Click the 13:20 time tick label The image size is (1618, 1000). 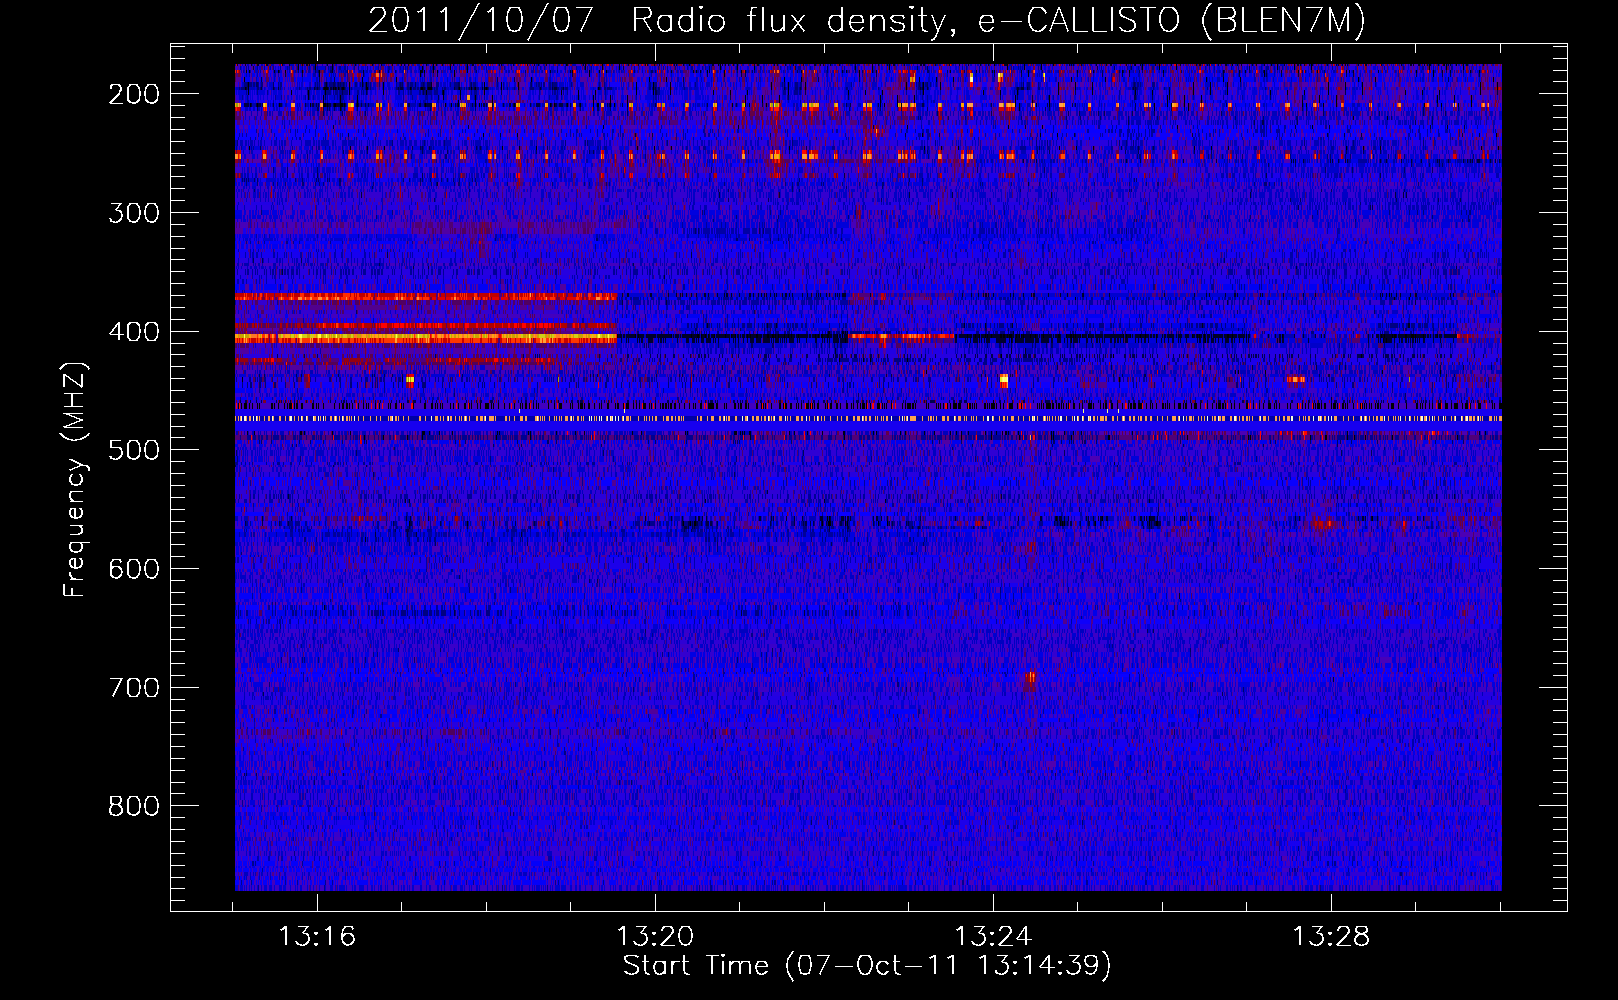pos(655,937)
